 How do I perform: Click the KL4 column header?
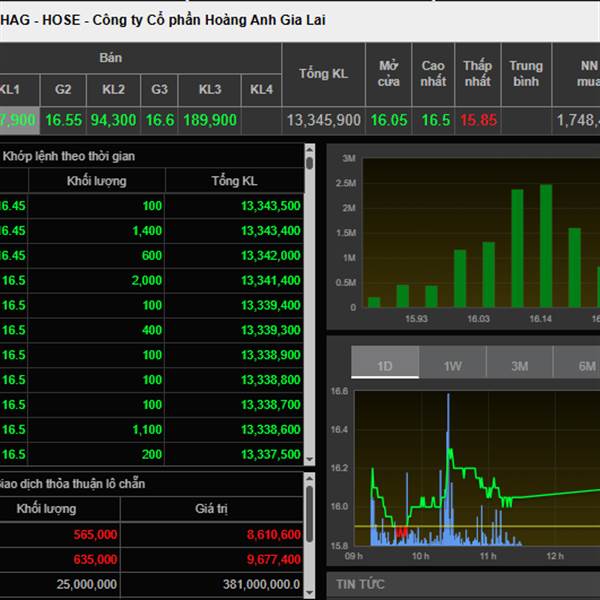(261, 90)
